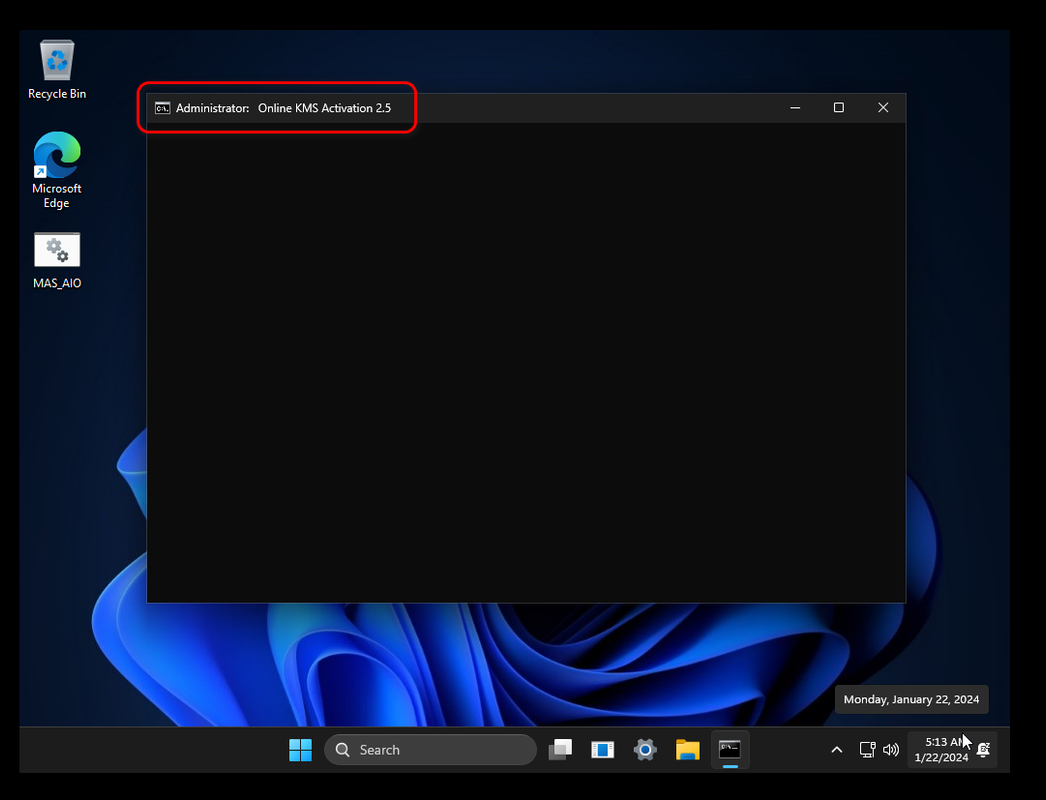Viewport: 1046px width, 800px height.
Task: Open the Recycle Bin desktop icon
Action: pos(57,69)
